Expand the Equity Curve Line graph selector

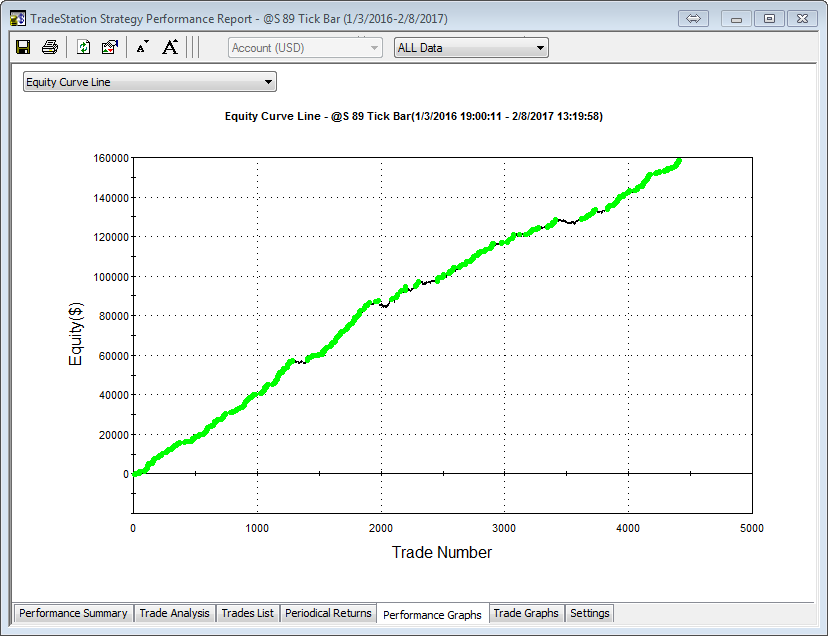click(x=149, y=82)
